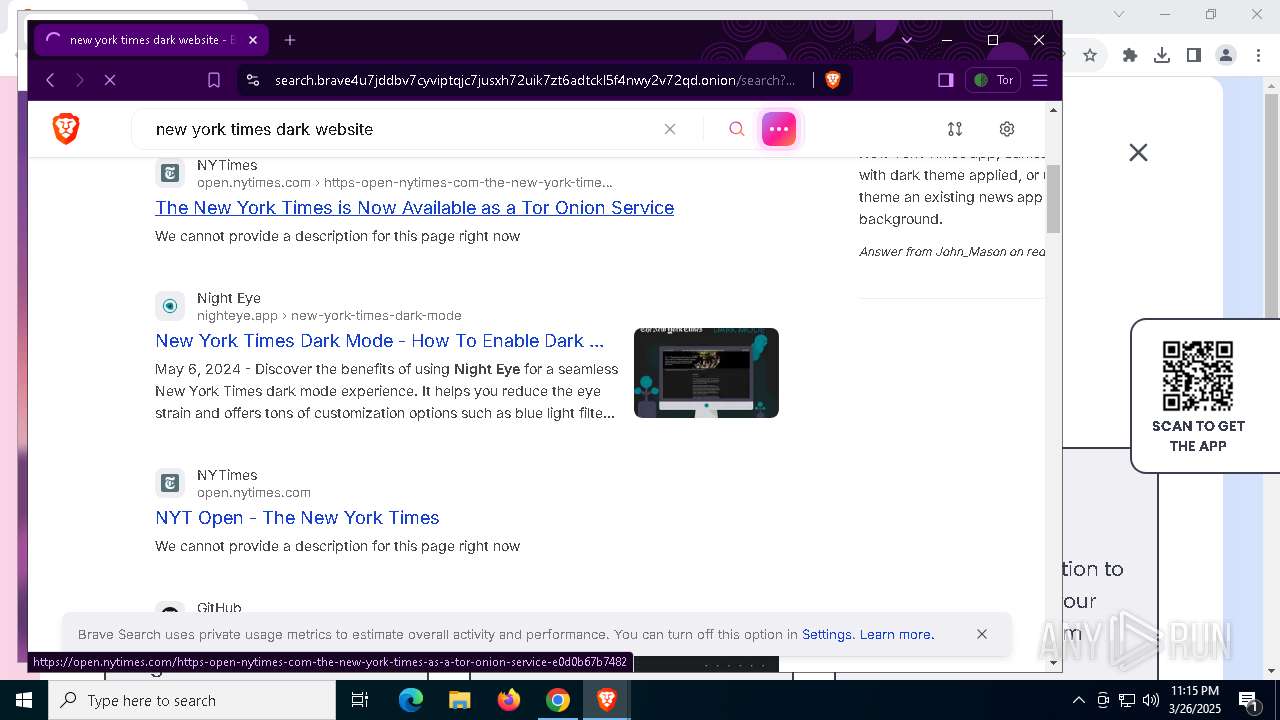Image resolution: width=1280 pixels, height=720 pixels.
Task: Open the pink AI chat bubble button
Action: click(x=779, y=129)
